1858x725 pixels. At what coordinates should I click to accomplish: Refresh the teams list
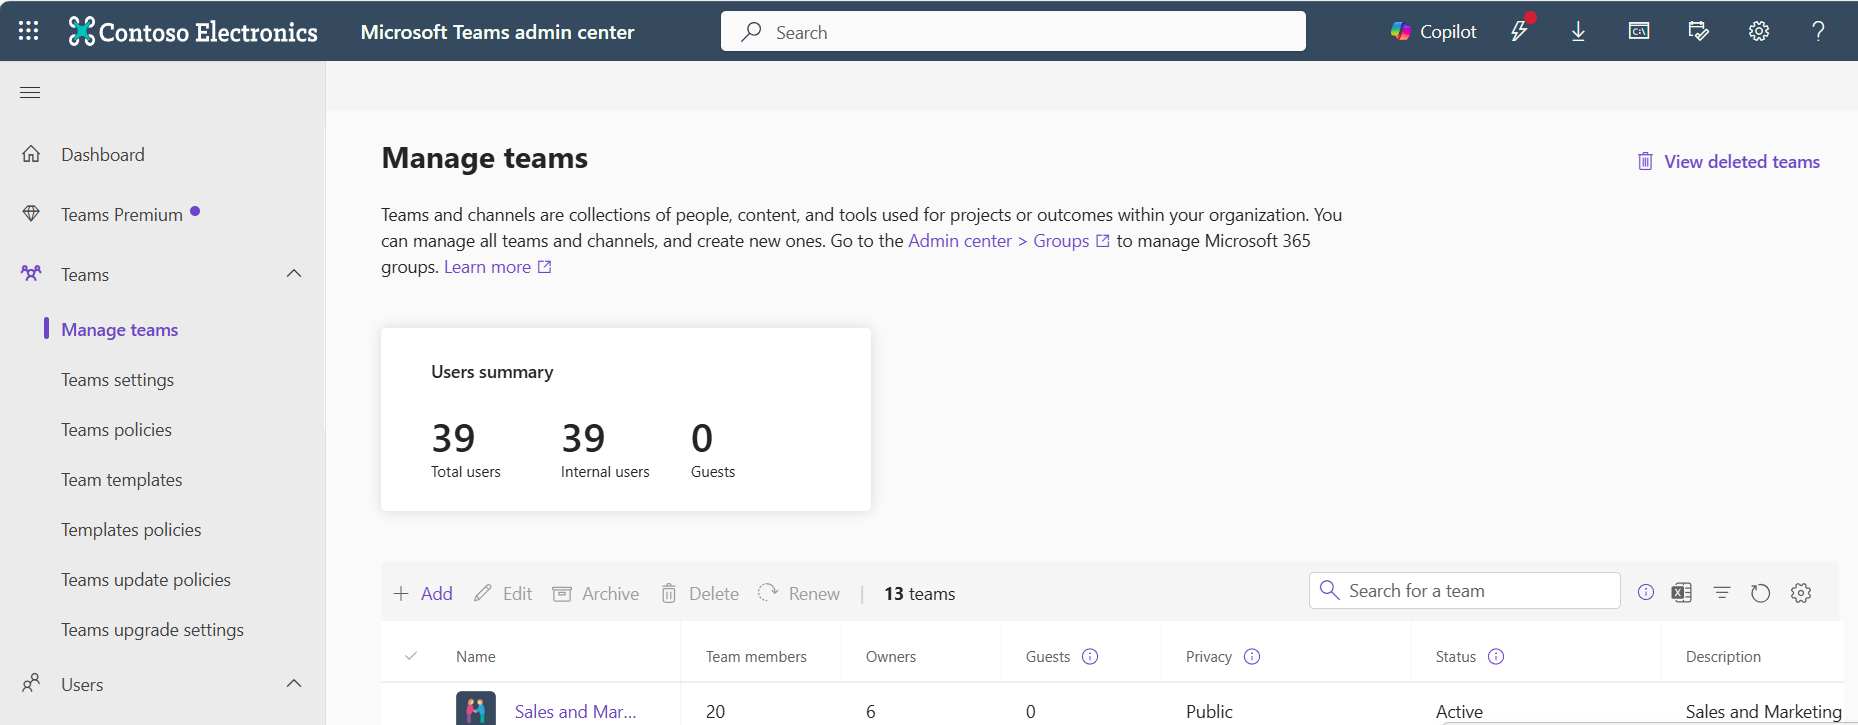[1761, 593]
